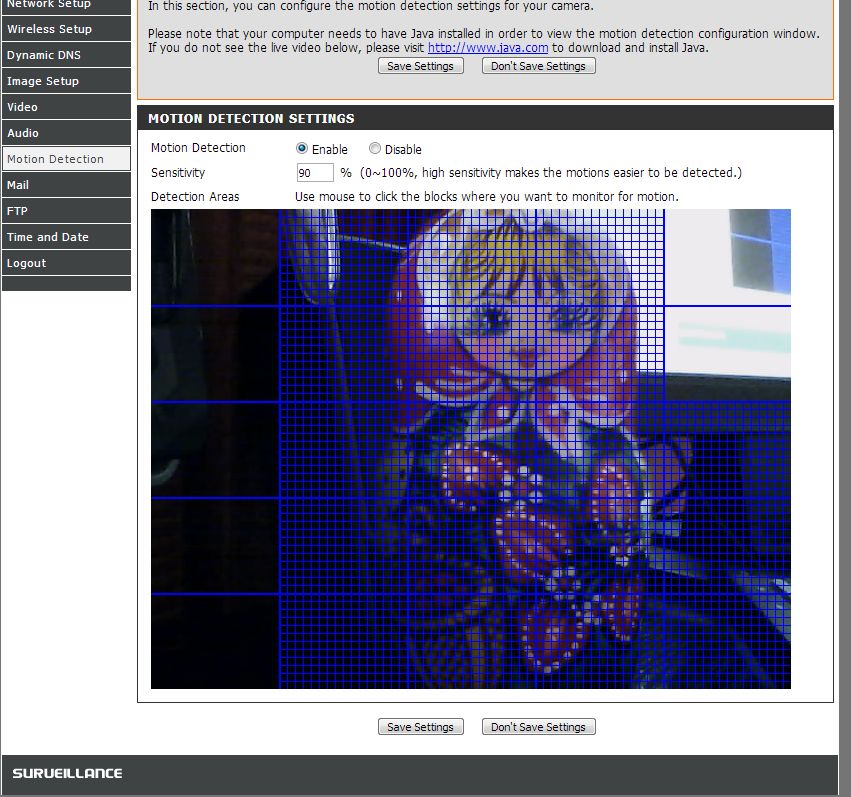
Task: Click the bottom Save Settings button
Action: coord(421,726)
